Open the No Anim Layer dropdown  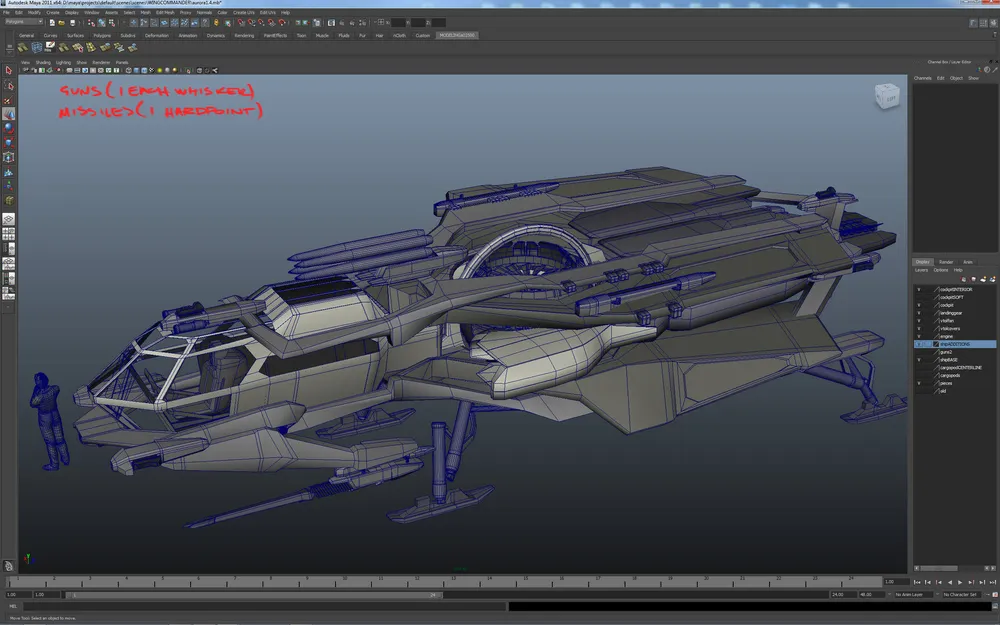click(914, 594)
